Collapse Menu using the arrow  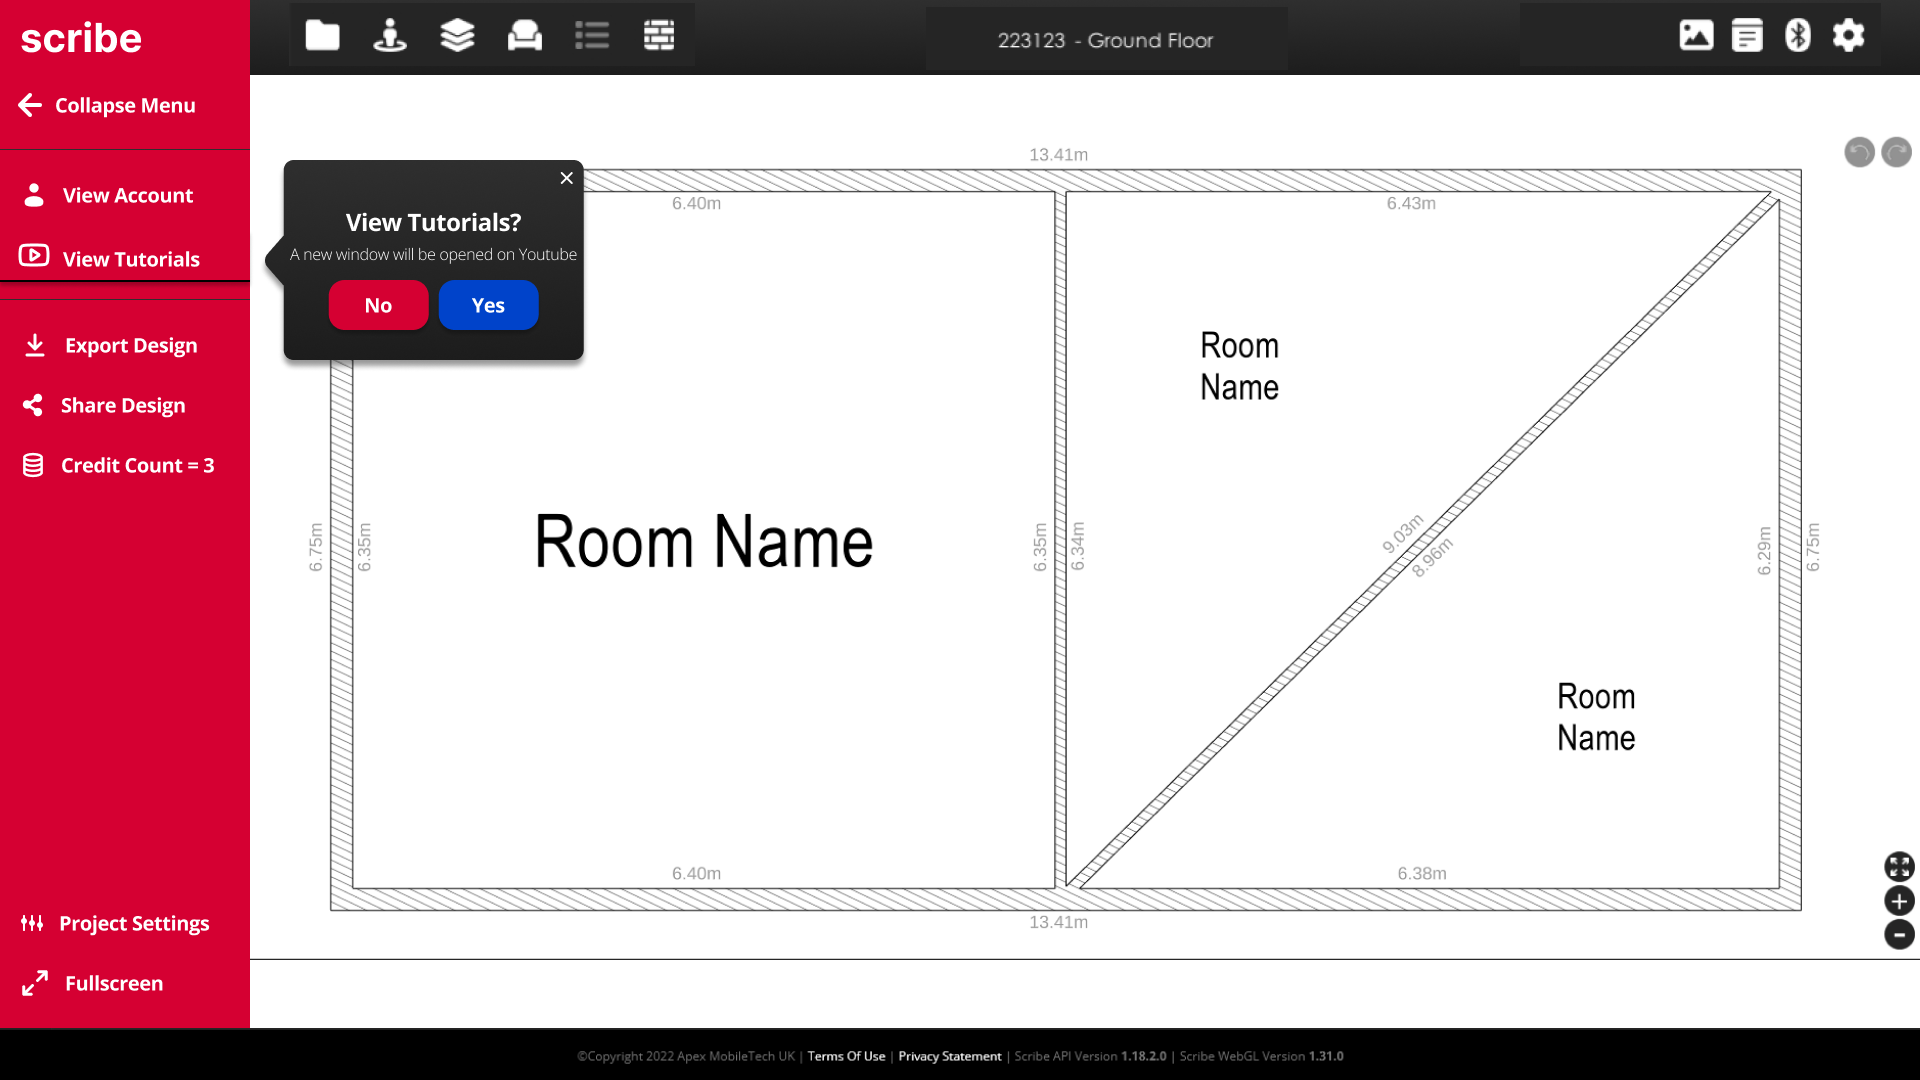pos(31,105)
